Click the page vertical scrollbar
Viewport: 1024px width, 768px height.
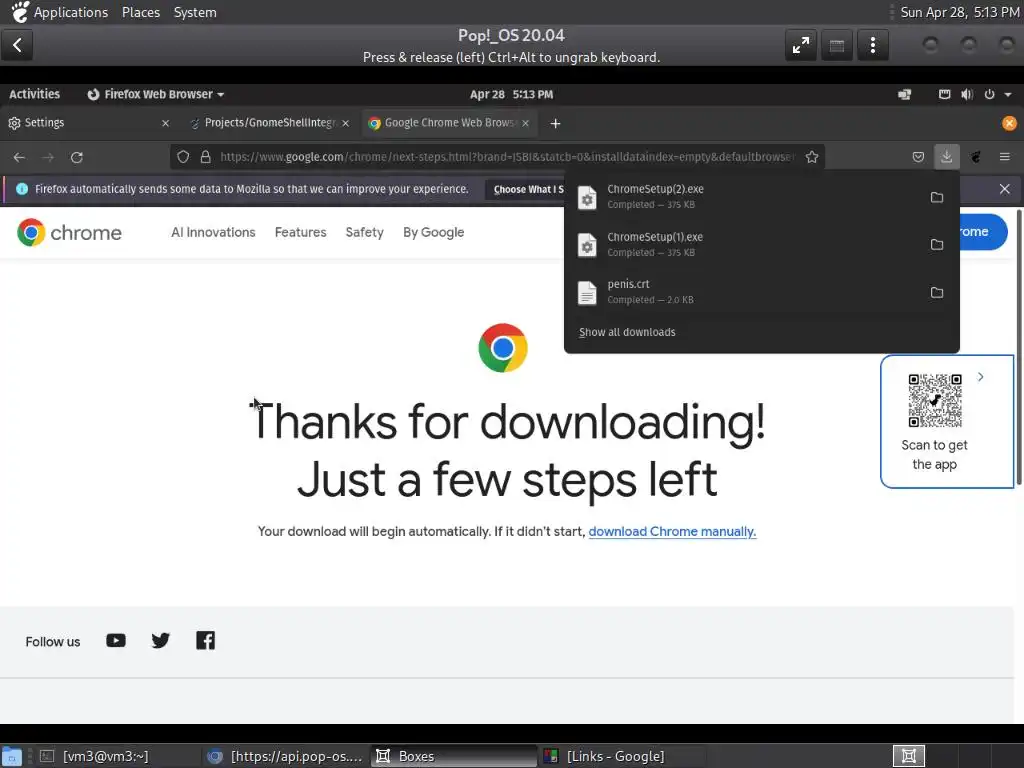point(1019,348)
